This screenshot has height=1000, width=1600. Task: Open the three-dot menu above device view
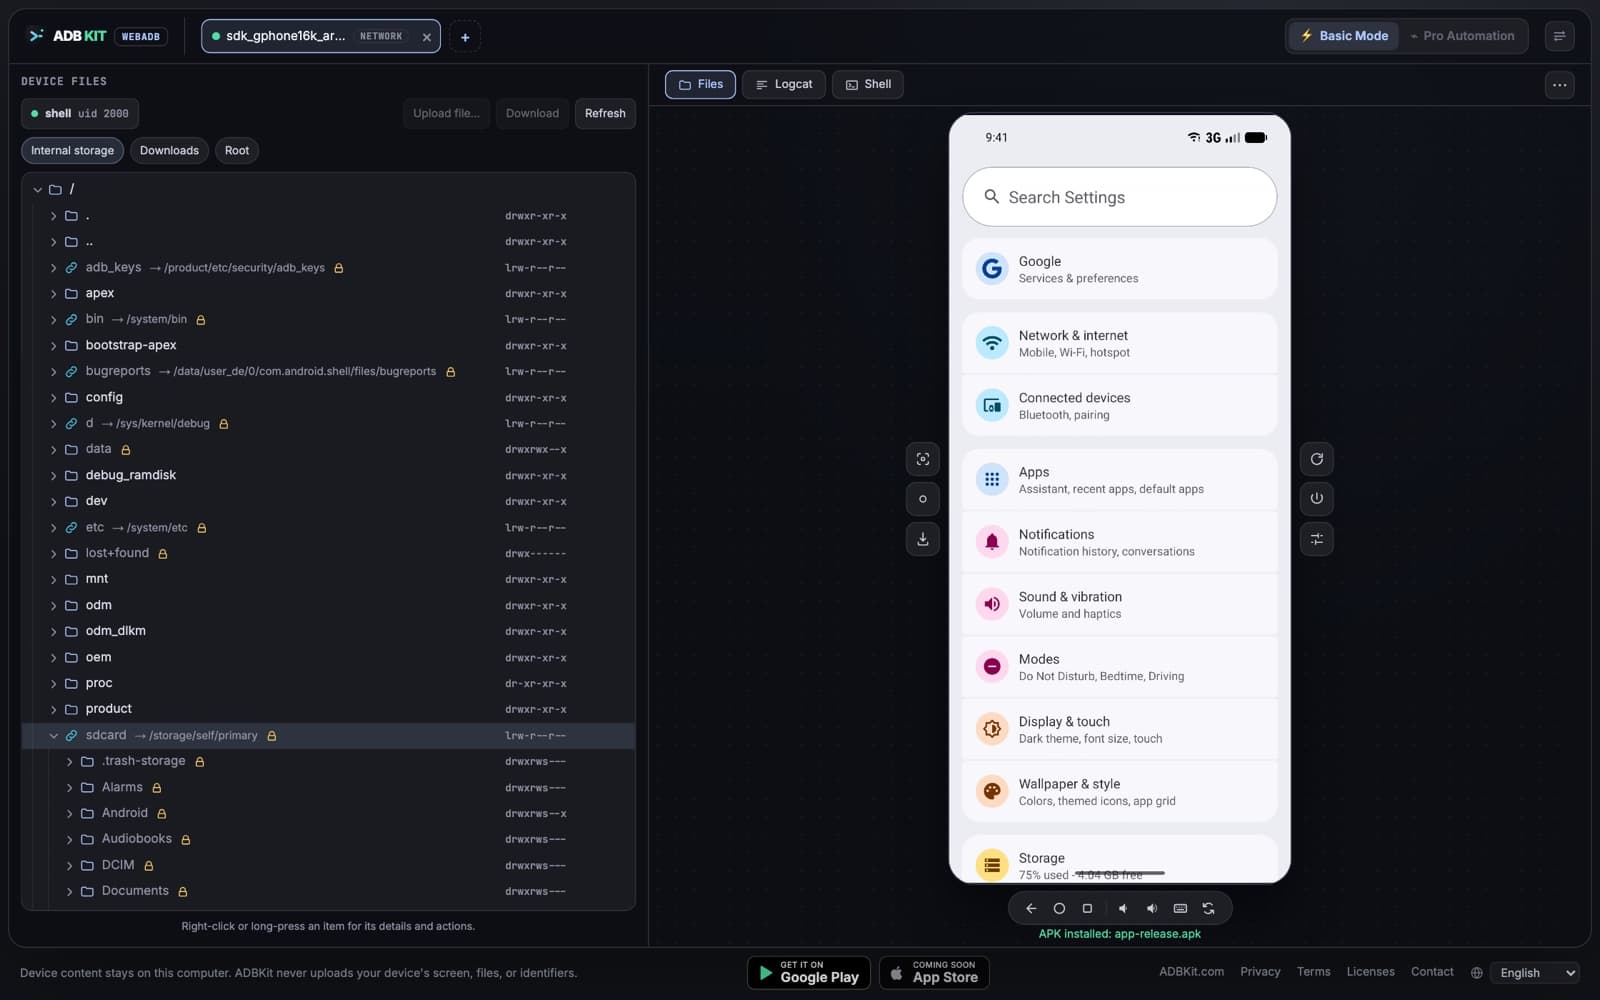(x=1559, y=85)
